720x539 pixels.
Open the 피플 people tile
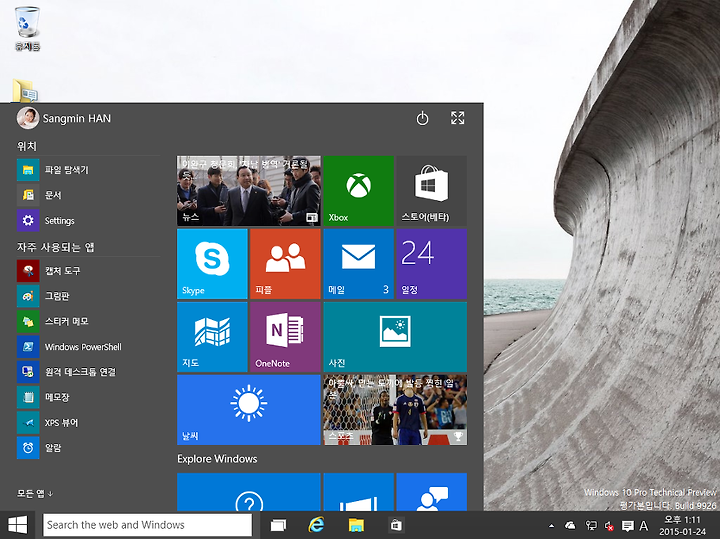coord(285,264)
